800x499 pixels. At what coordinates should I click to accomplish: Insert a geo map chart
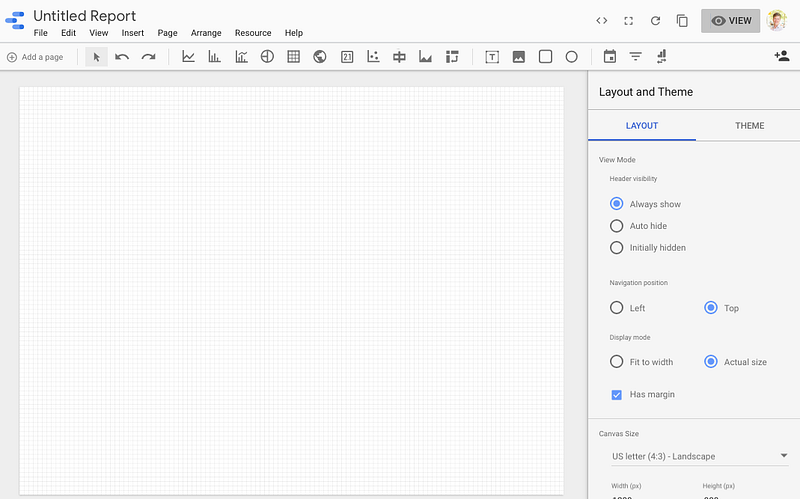pos(320,57)
